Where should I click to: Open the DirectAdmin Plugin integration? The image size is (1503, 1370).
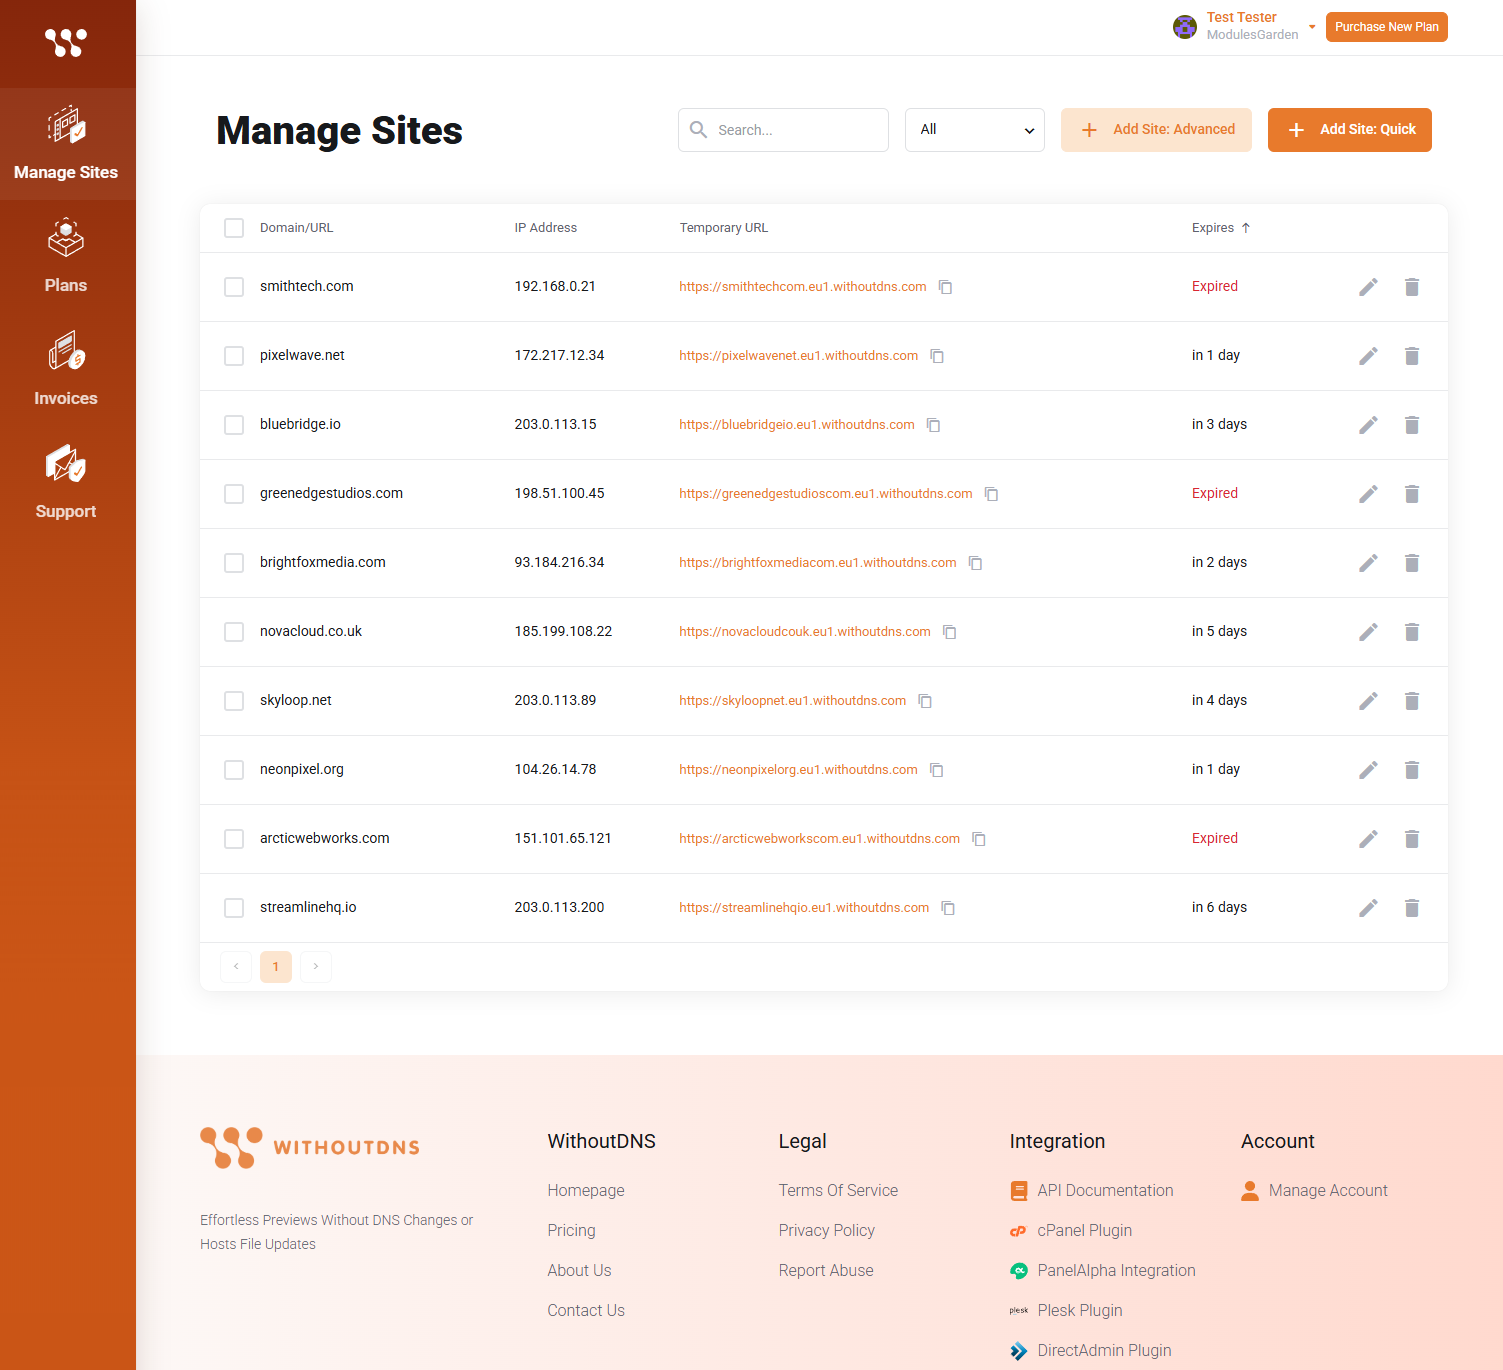pos(1104,1350)
